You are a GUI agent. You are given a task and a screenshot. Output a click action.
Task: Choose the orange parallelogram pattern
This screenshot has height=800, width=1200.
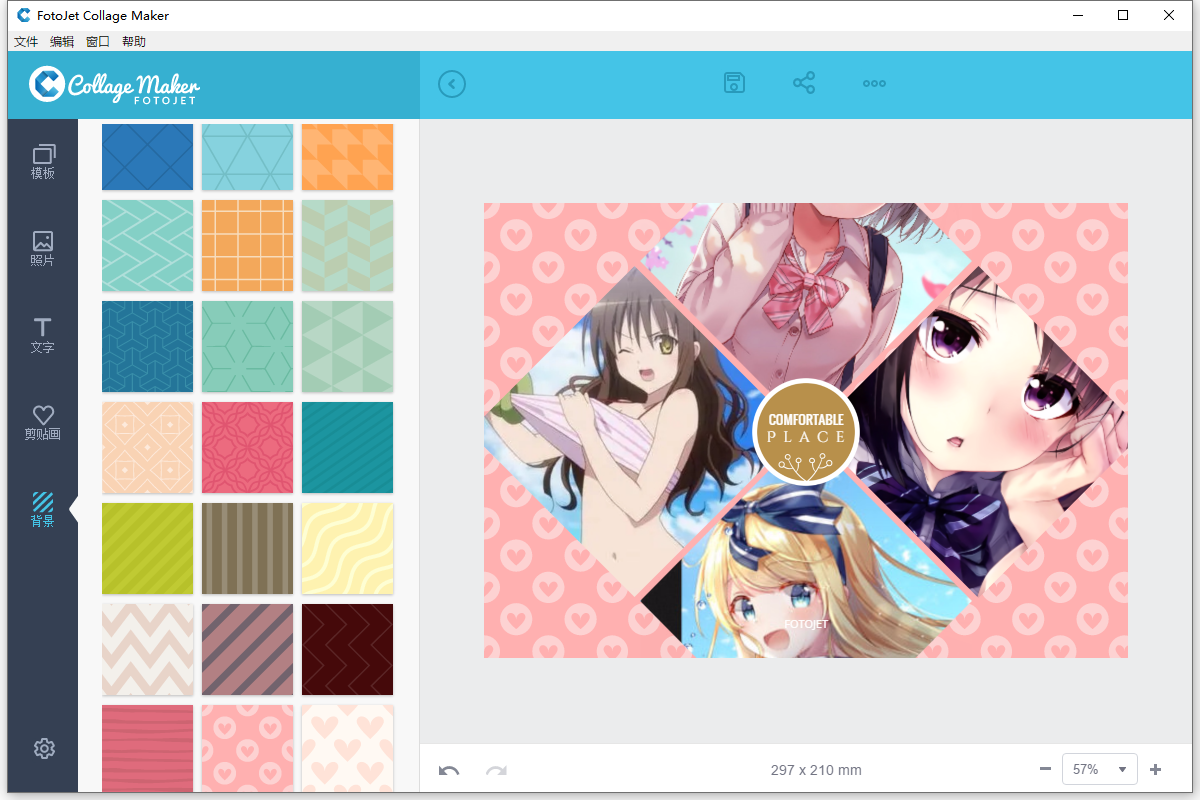click(347, 157)
